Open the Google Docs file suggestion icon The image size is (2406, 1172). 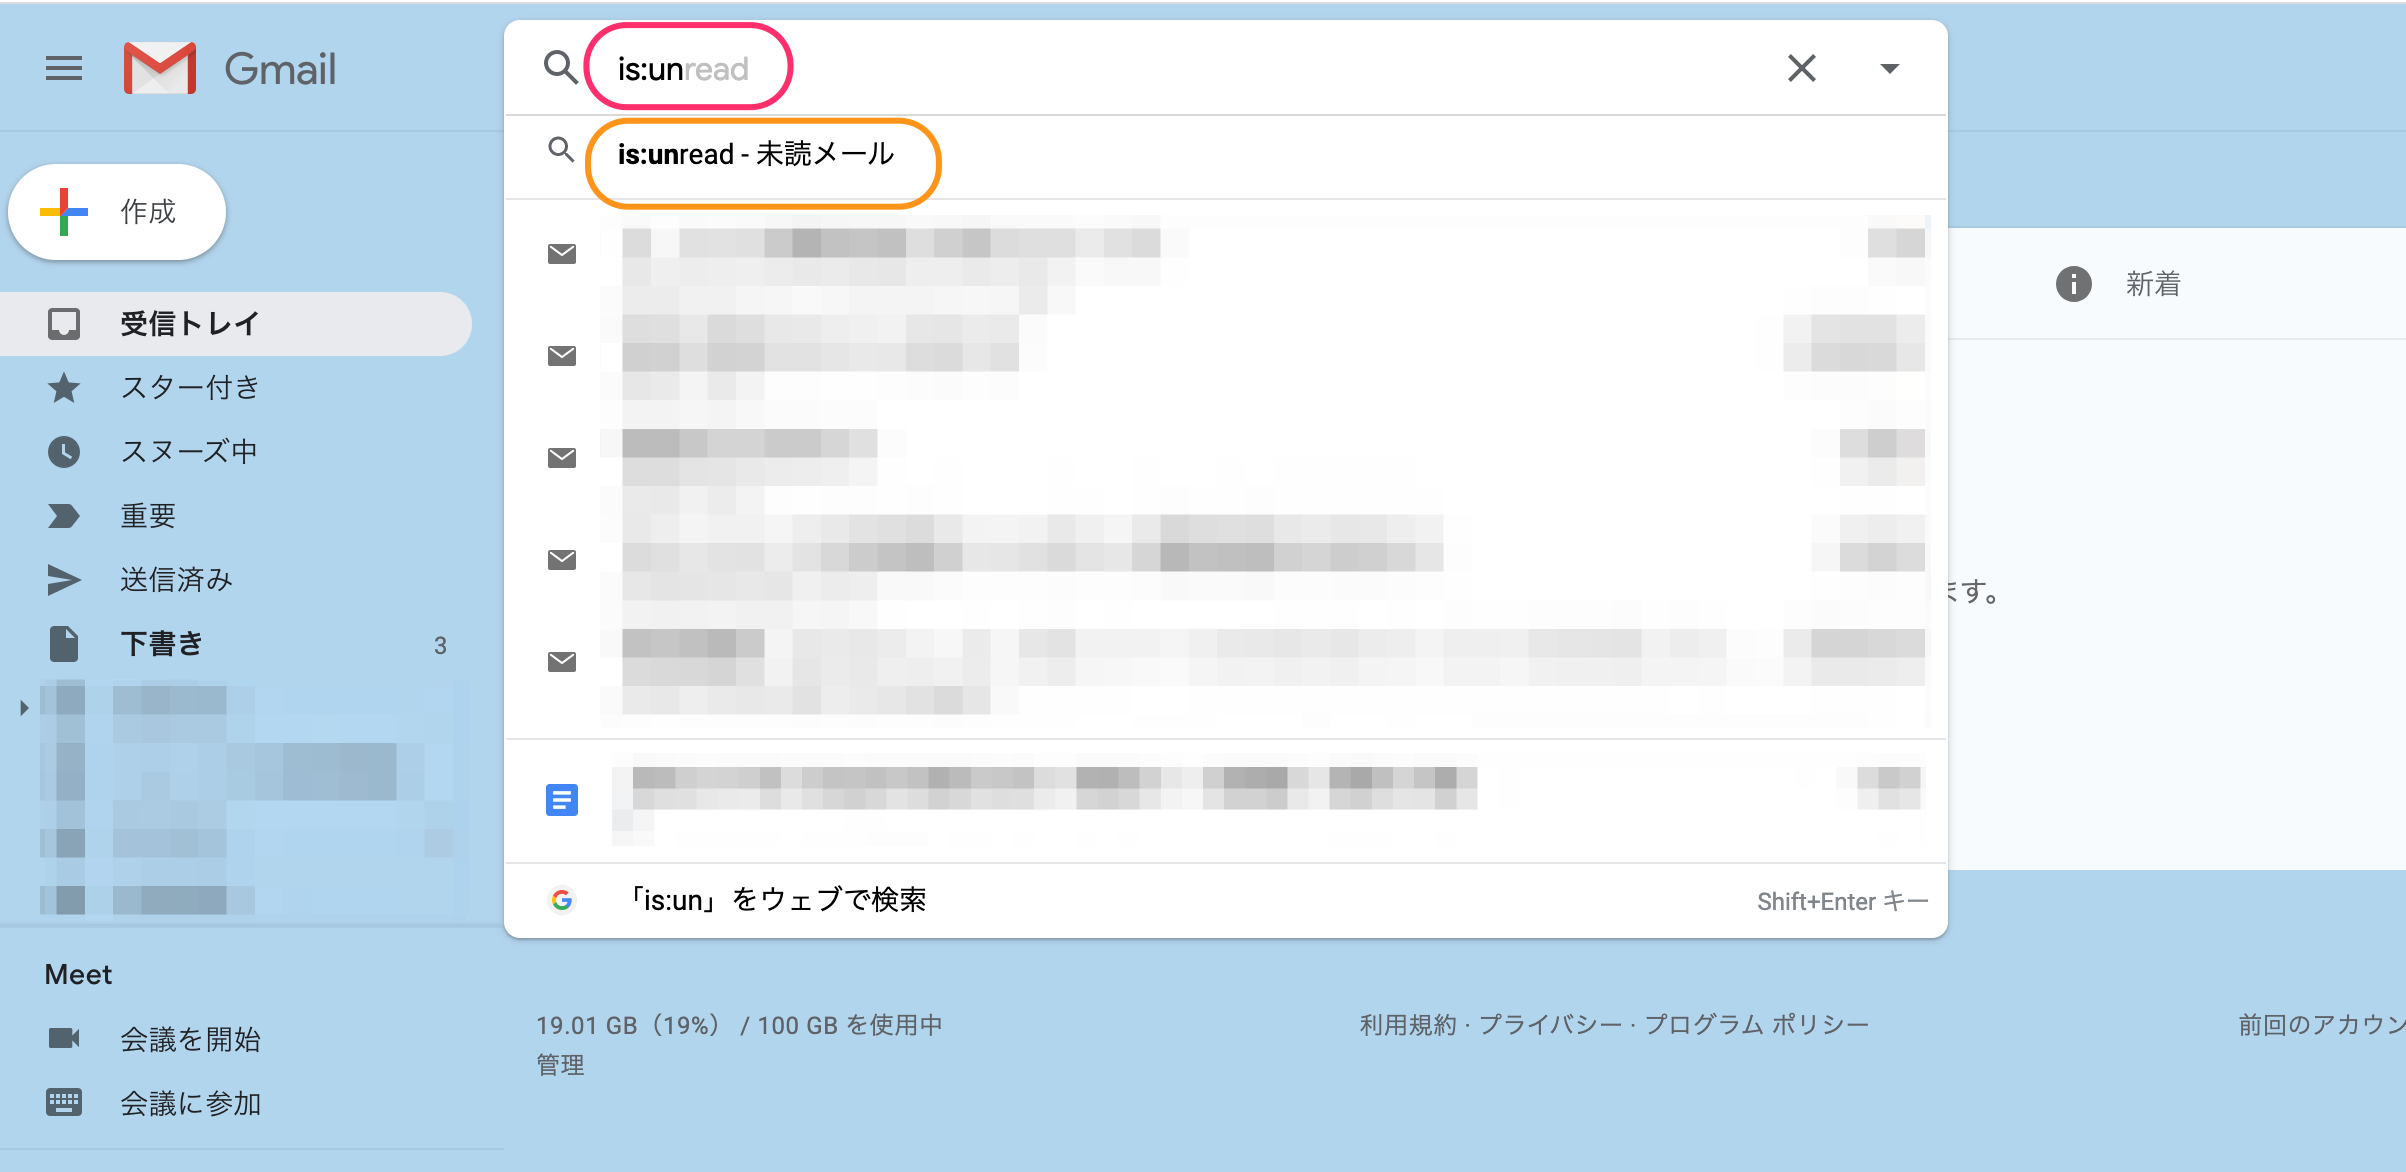562,800
